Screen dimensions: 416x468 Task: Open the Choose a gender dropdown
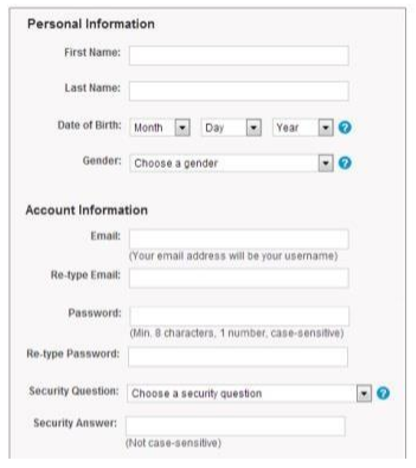[x=232, y=163]
